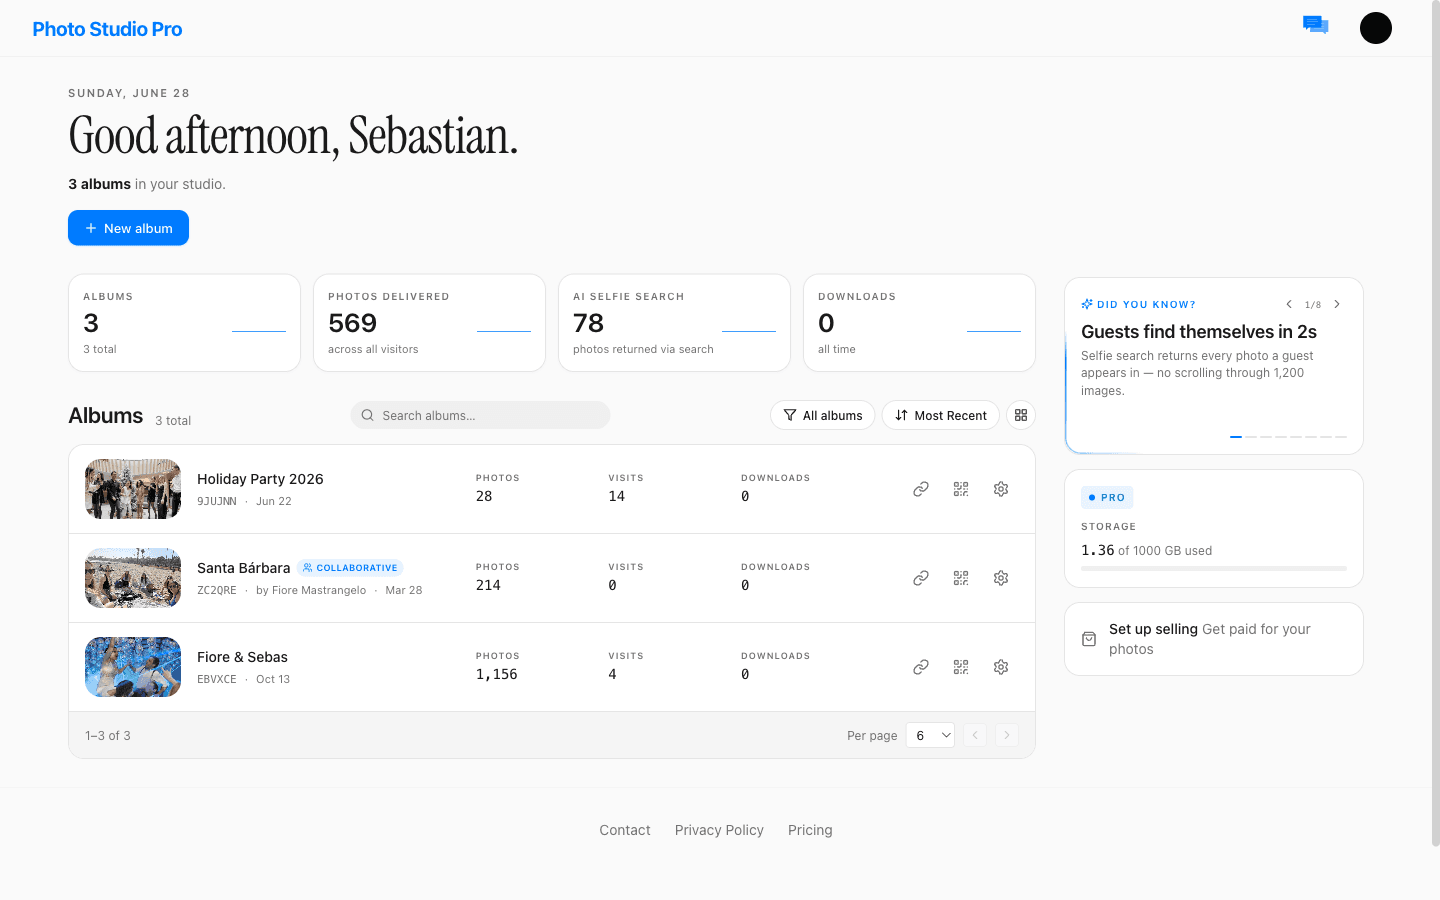Show QR code for Santa Bárbara album
Image resolution: width=1440 pixels, height=900 pixels.
tap(961, 578)
